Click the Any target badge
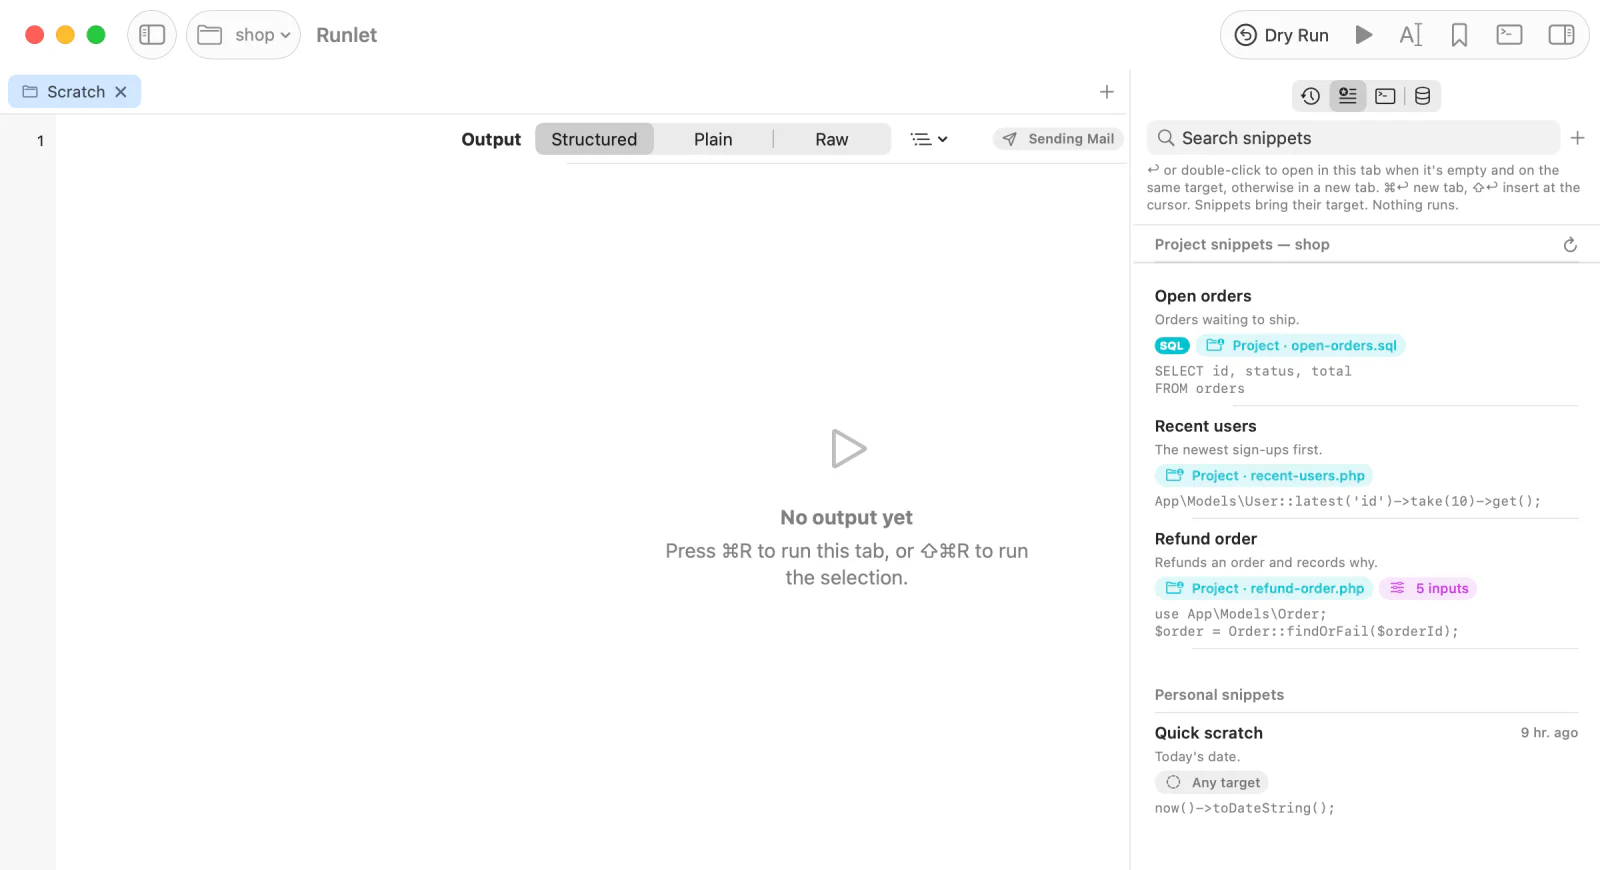The height and width of the screenshot is (870, 1600). point(1212,783)
